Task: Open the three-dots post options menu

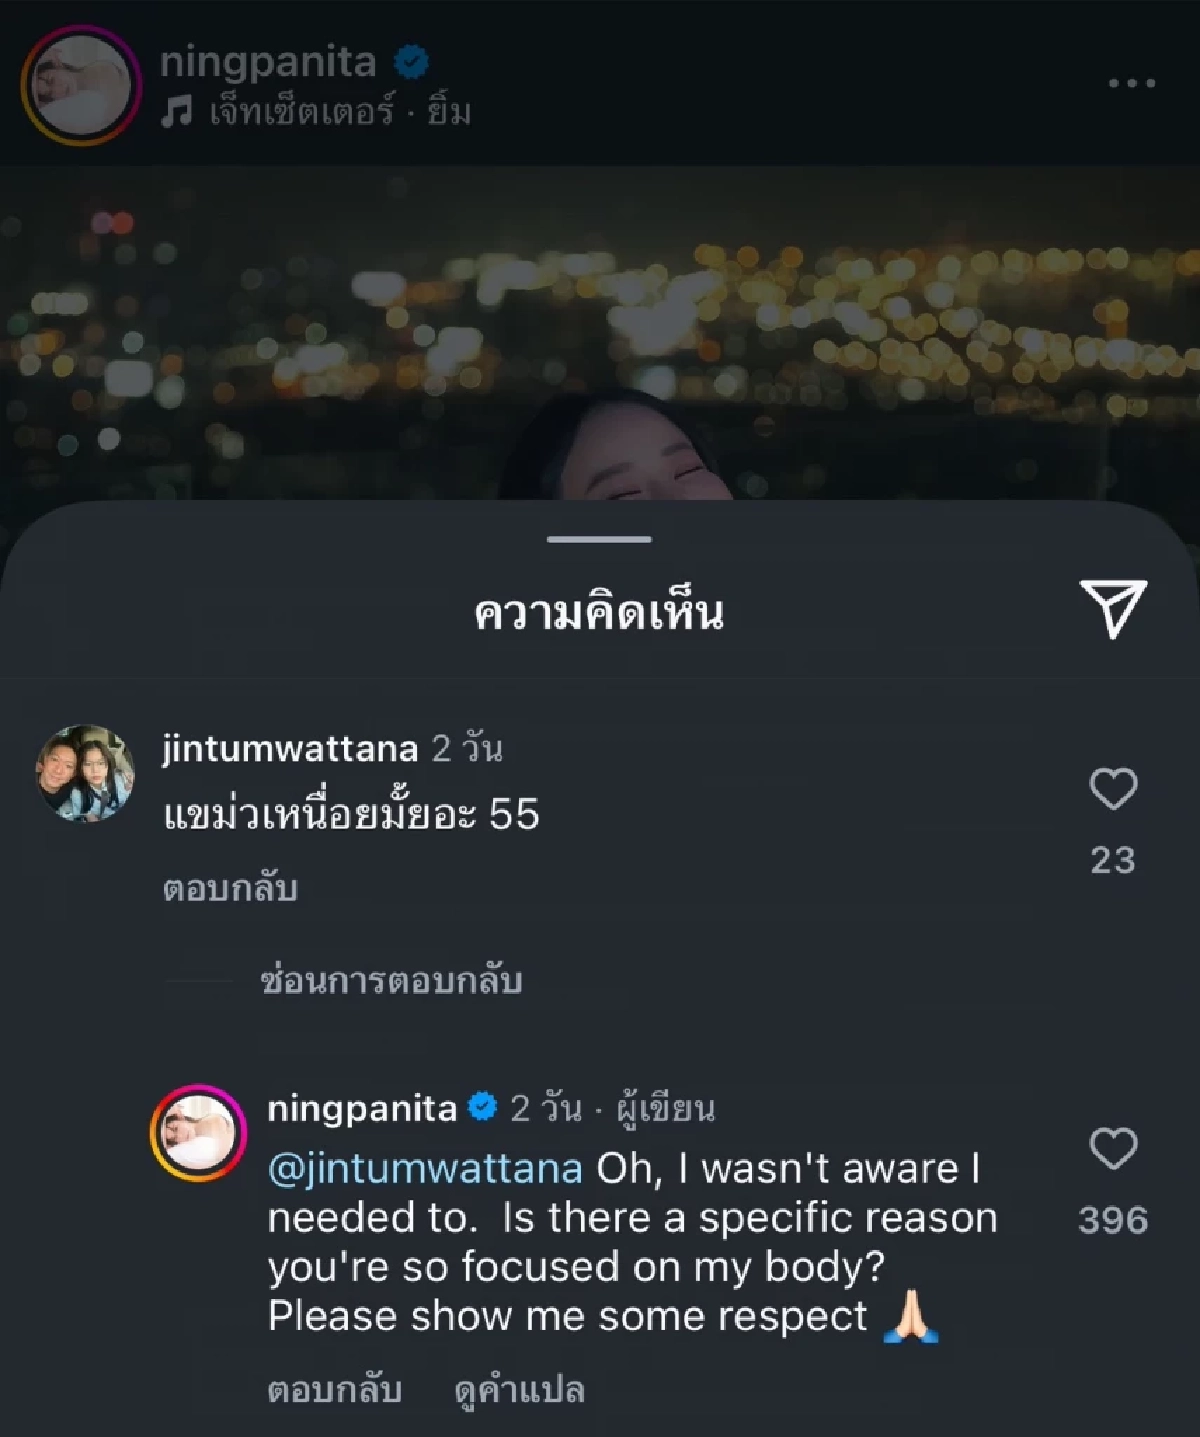Action: pos(1132,84)
